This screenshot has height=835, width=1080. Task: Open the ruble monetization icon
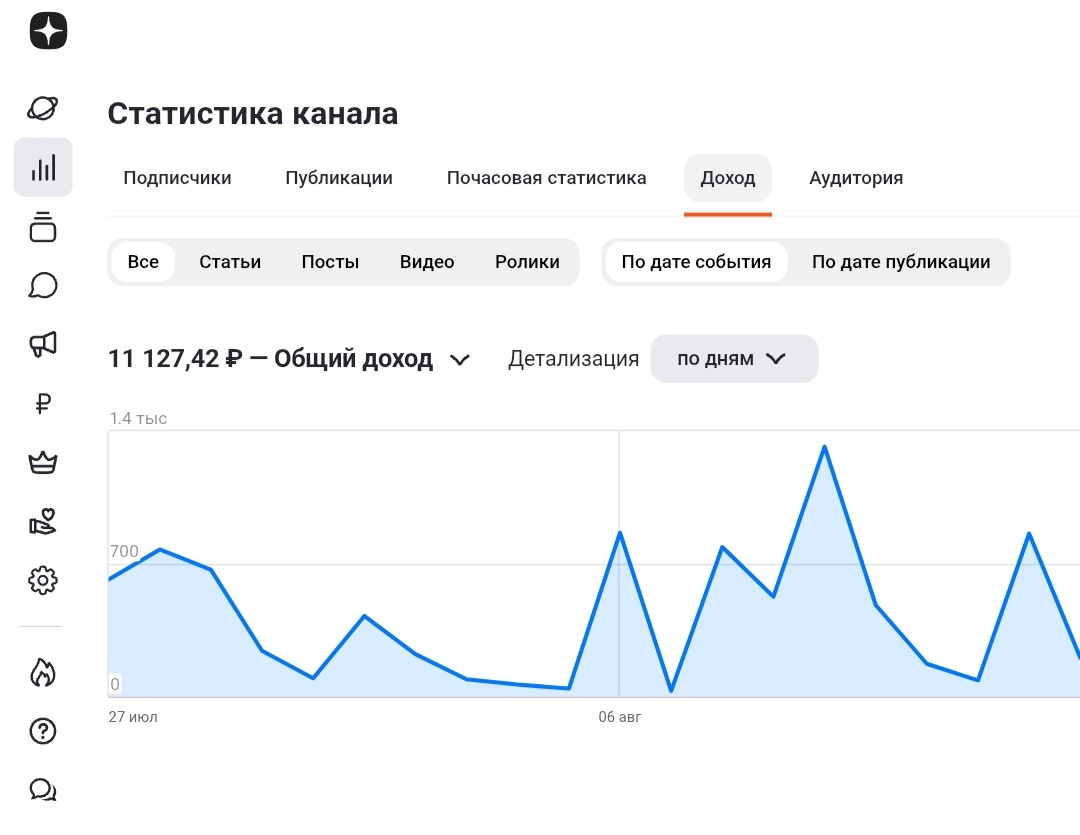pyautogui.click(x=43, y=403)
